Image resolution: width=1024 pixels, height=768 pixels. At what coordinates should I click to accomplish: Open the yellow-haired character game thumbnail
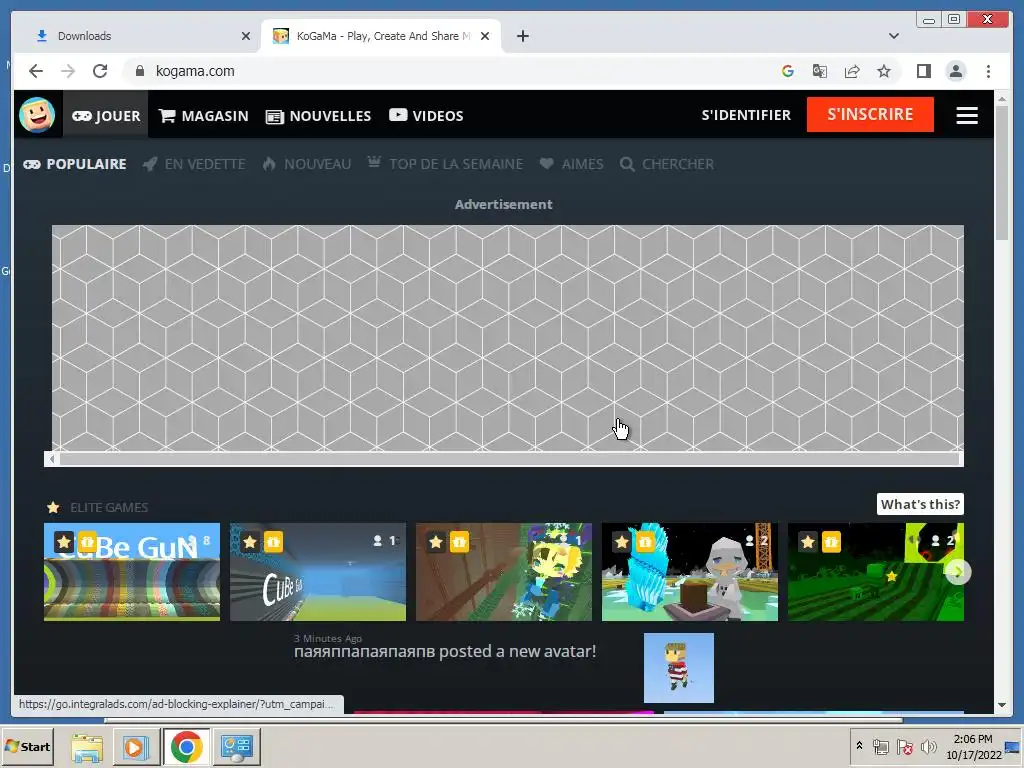tap(504, 571)
